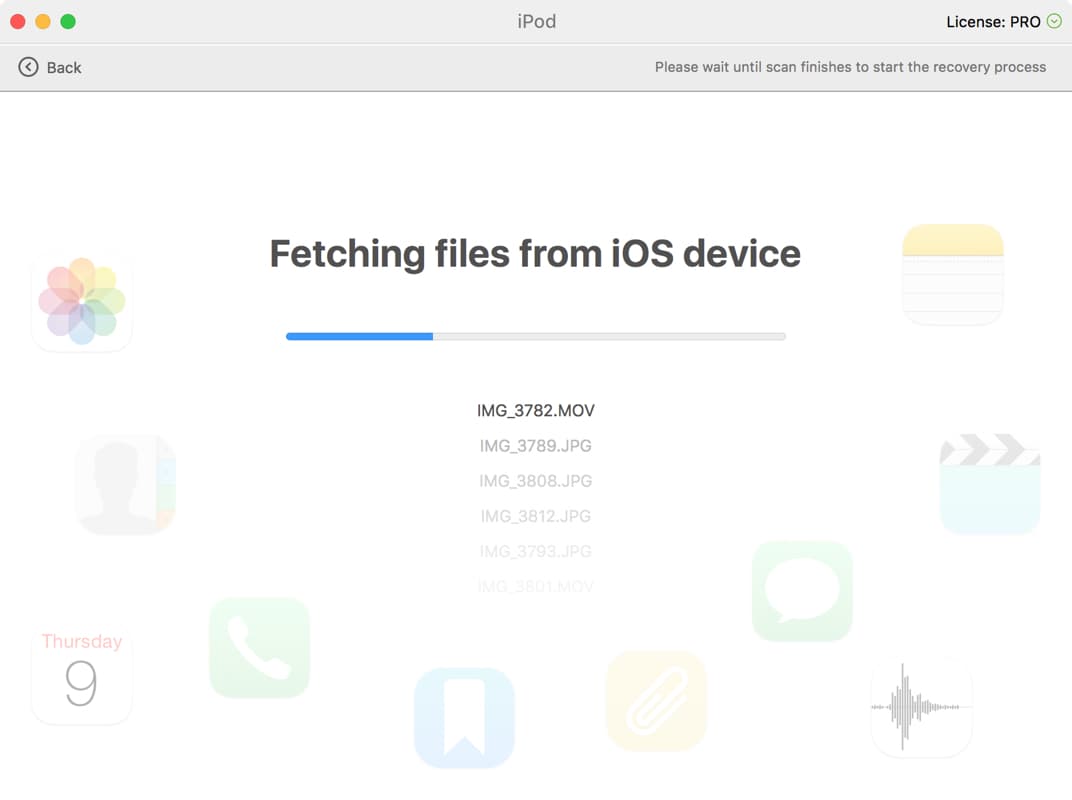The image size is (1072, 800).
Task: Click the 'Please wait until scan finishes' message
Action: click(850, 67)
